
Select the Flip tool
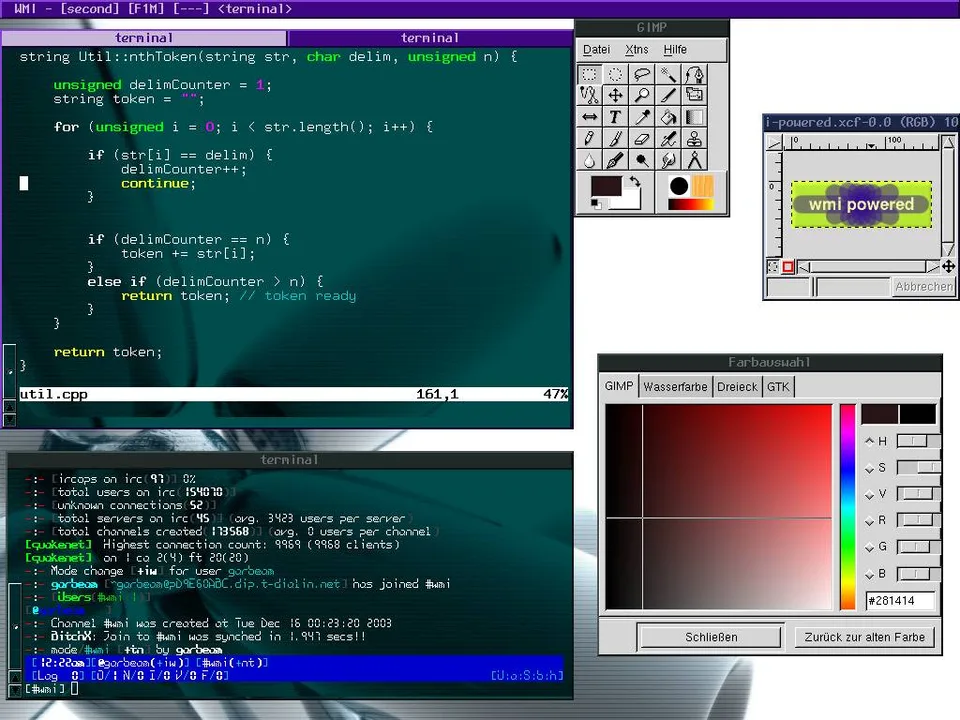click(x=589, y=117)
